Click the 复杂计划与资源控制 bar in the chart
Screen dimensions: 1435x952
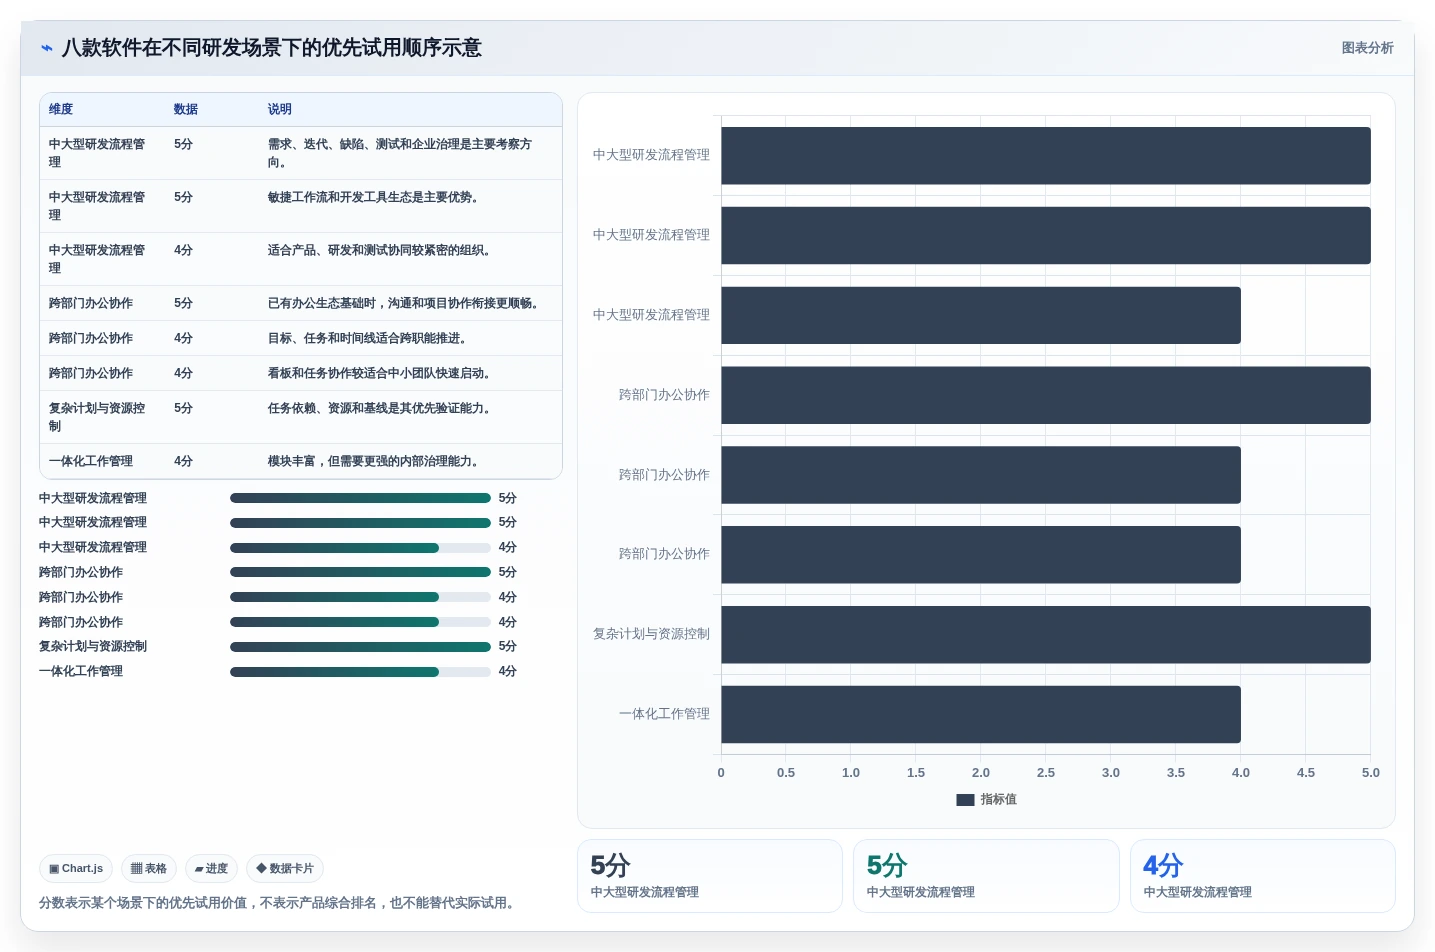[1046, 634]
